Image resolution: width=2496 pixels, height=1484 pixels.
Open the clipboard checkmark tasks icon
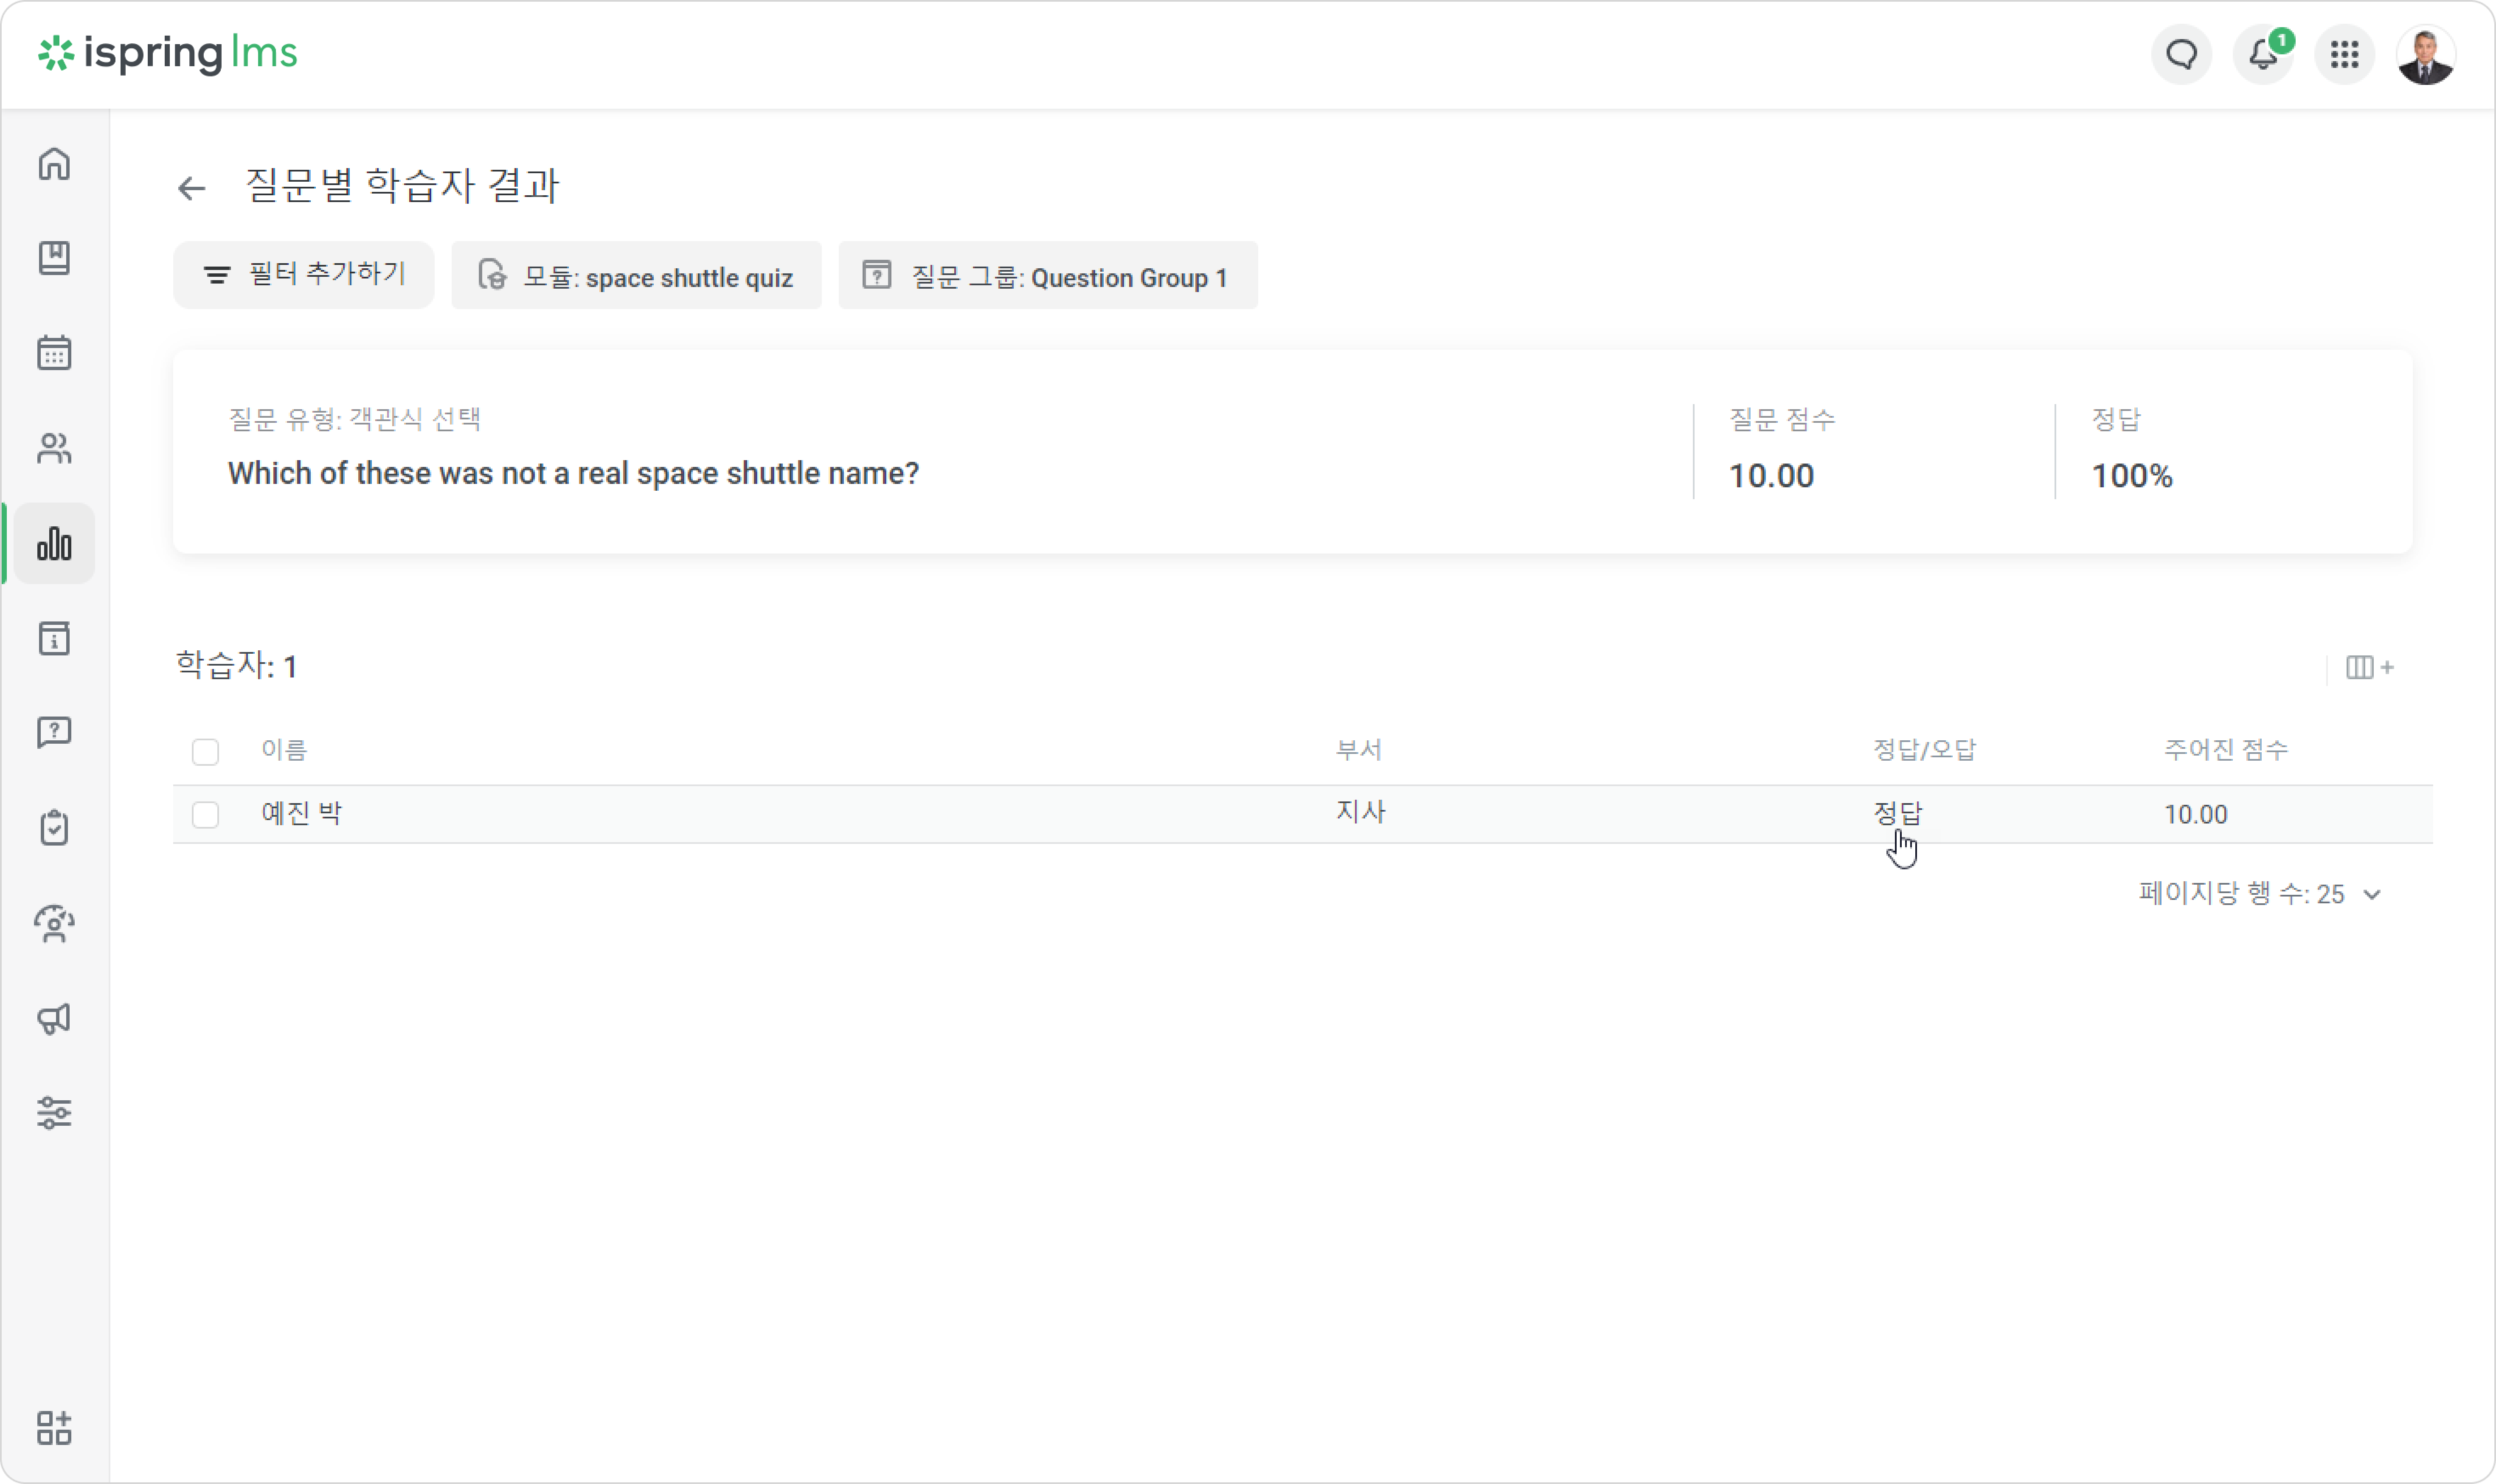(54, 828)
